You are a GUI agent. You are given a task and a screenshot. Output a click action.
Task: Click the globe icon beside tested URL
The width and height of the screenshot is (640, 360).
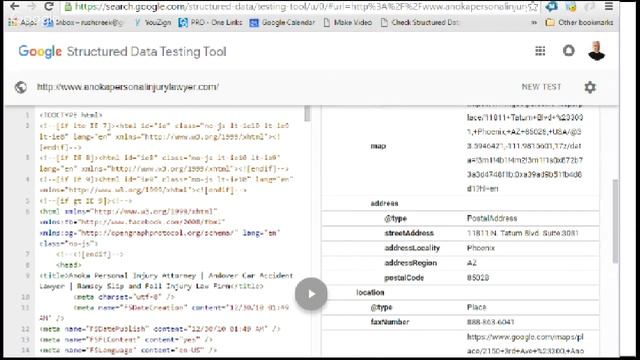click(x=21, y=87)
